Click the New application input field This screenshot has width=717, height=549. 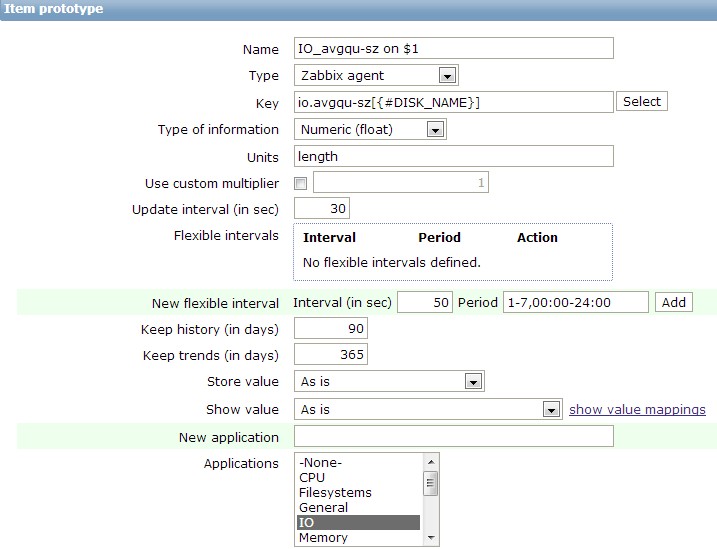pos(454,436)
